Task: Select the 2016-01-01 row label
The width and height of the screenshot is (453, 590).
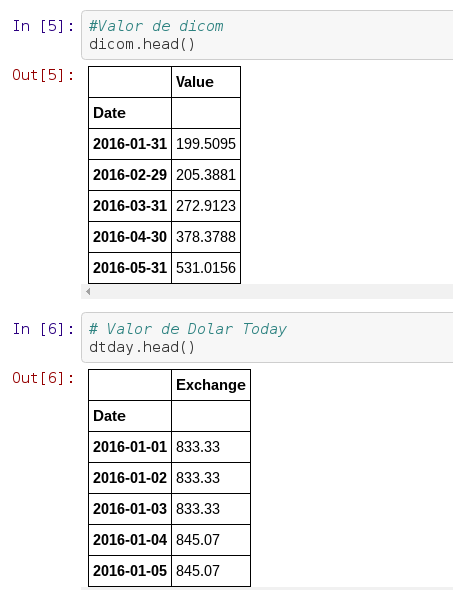Action: pyautogui.click(x=130, y=447)
